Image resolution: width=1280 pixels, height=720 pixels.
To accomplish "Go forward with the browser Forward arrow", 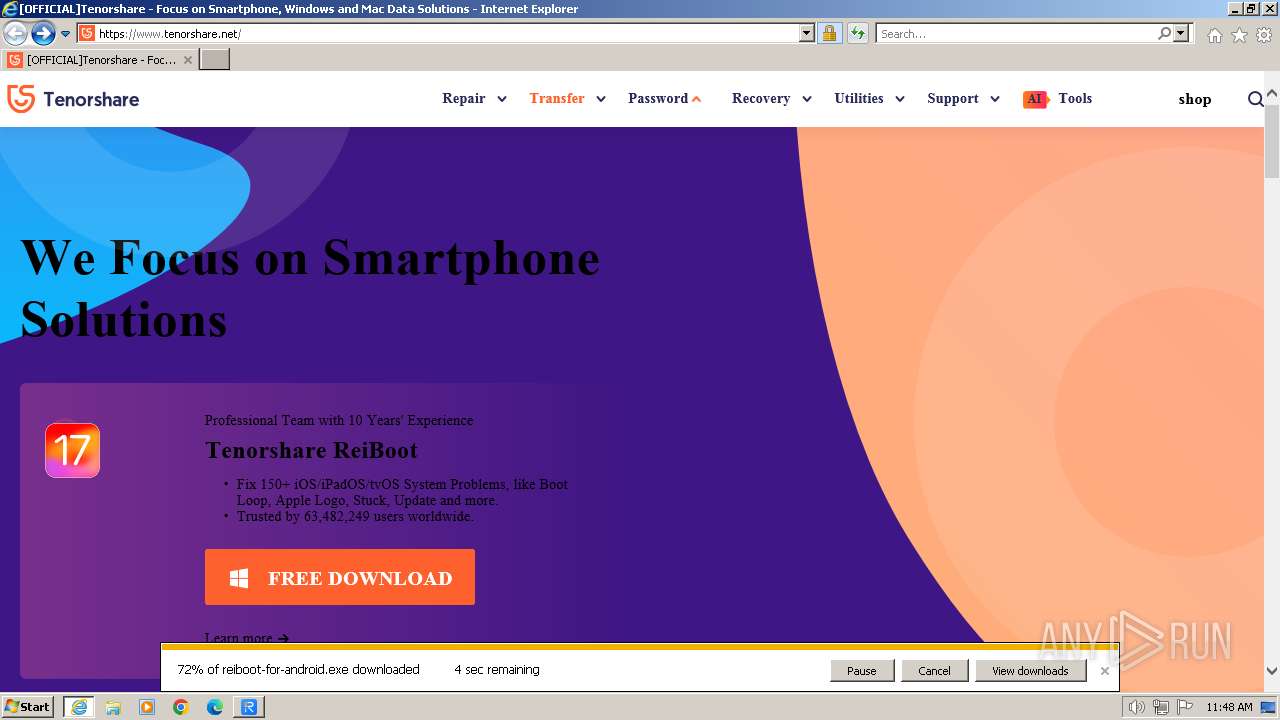I will pos(43,34).
